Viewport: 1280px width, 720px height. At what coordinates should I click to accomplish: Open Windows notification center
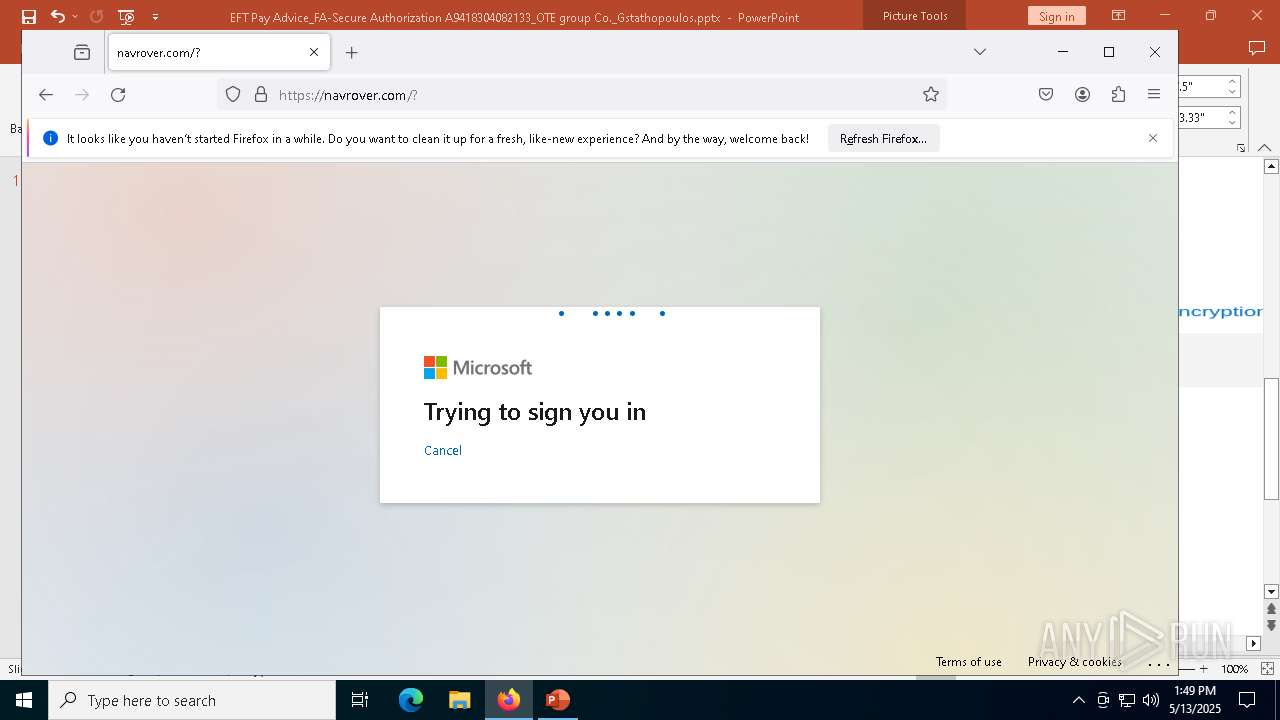[1248, 700]
